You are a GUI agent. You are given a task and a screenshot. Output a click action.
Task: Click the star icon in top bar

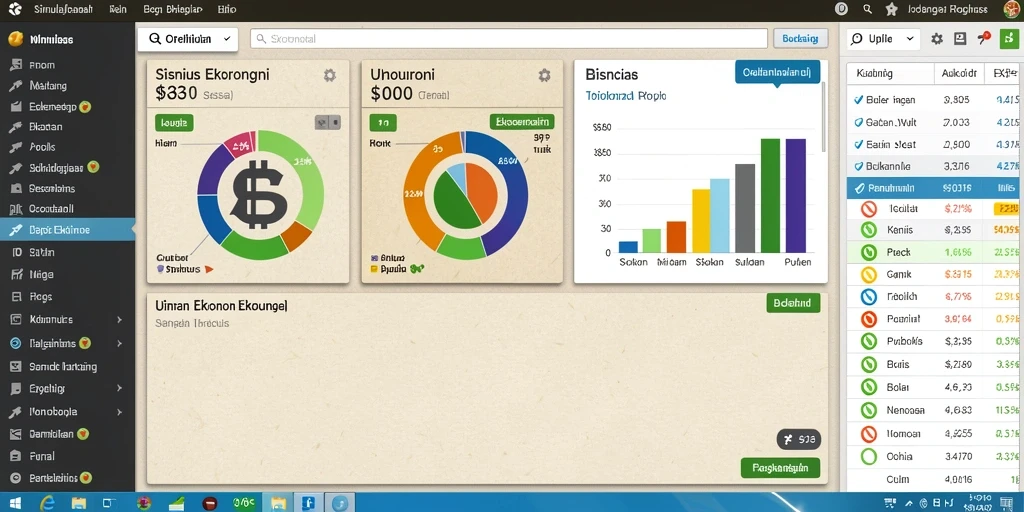pos(891,9)
